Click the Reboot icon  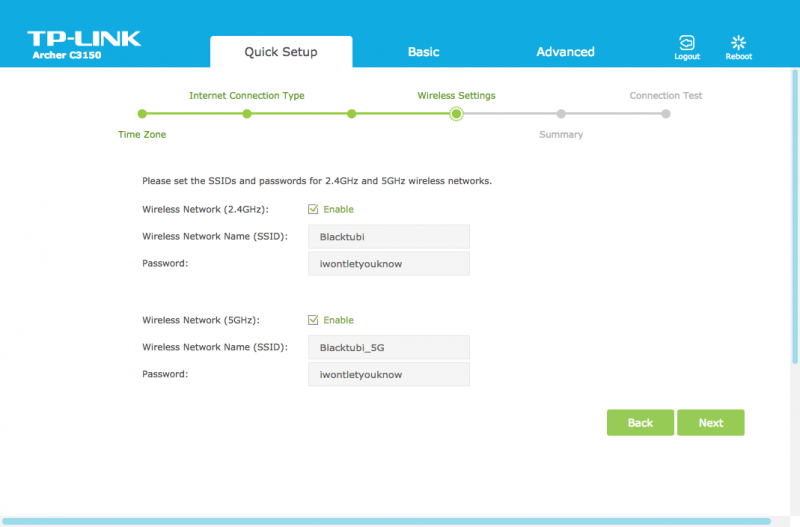738,42
